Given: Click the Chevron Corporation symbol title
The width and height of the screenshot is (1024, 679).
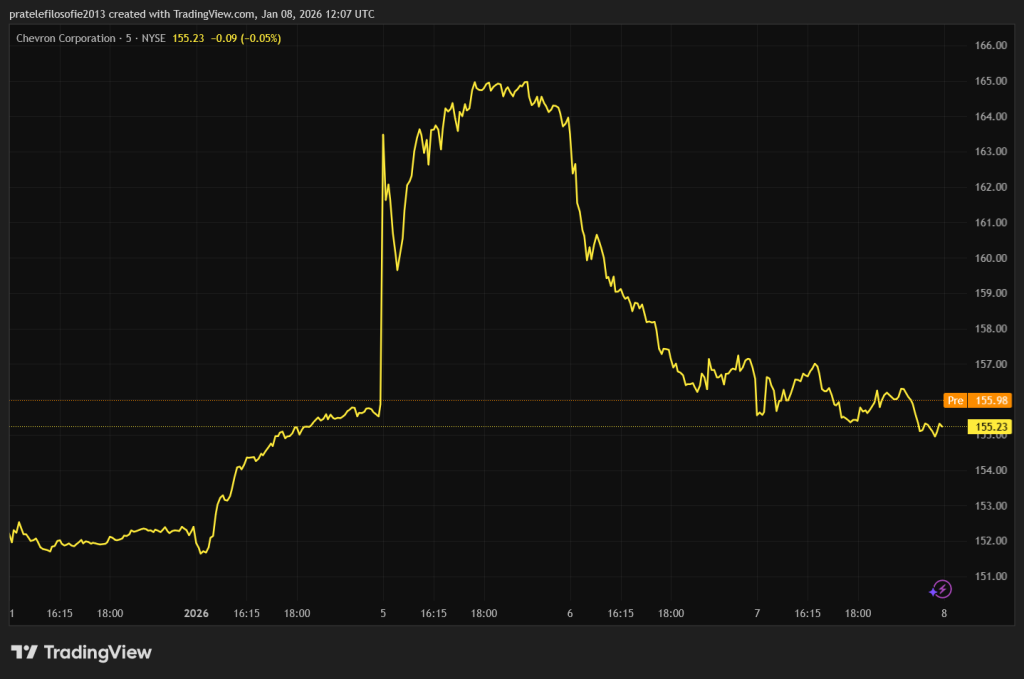Looking at the screenshot, I should [x=62, y=38].
